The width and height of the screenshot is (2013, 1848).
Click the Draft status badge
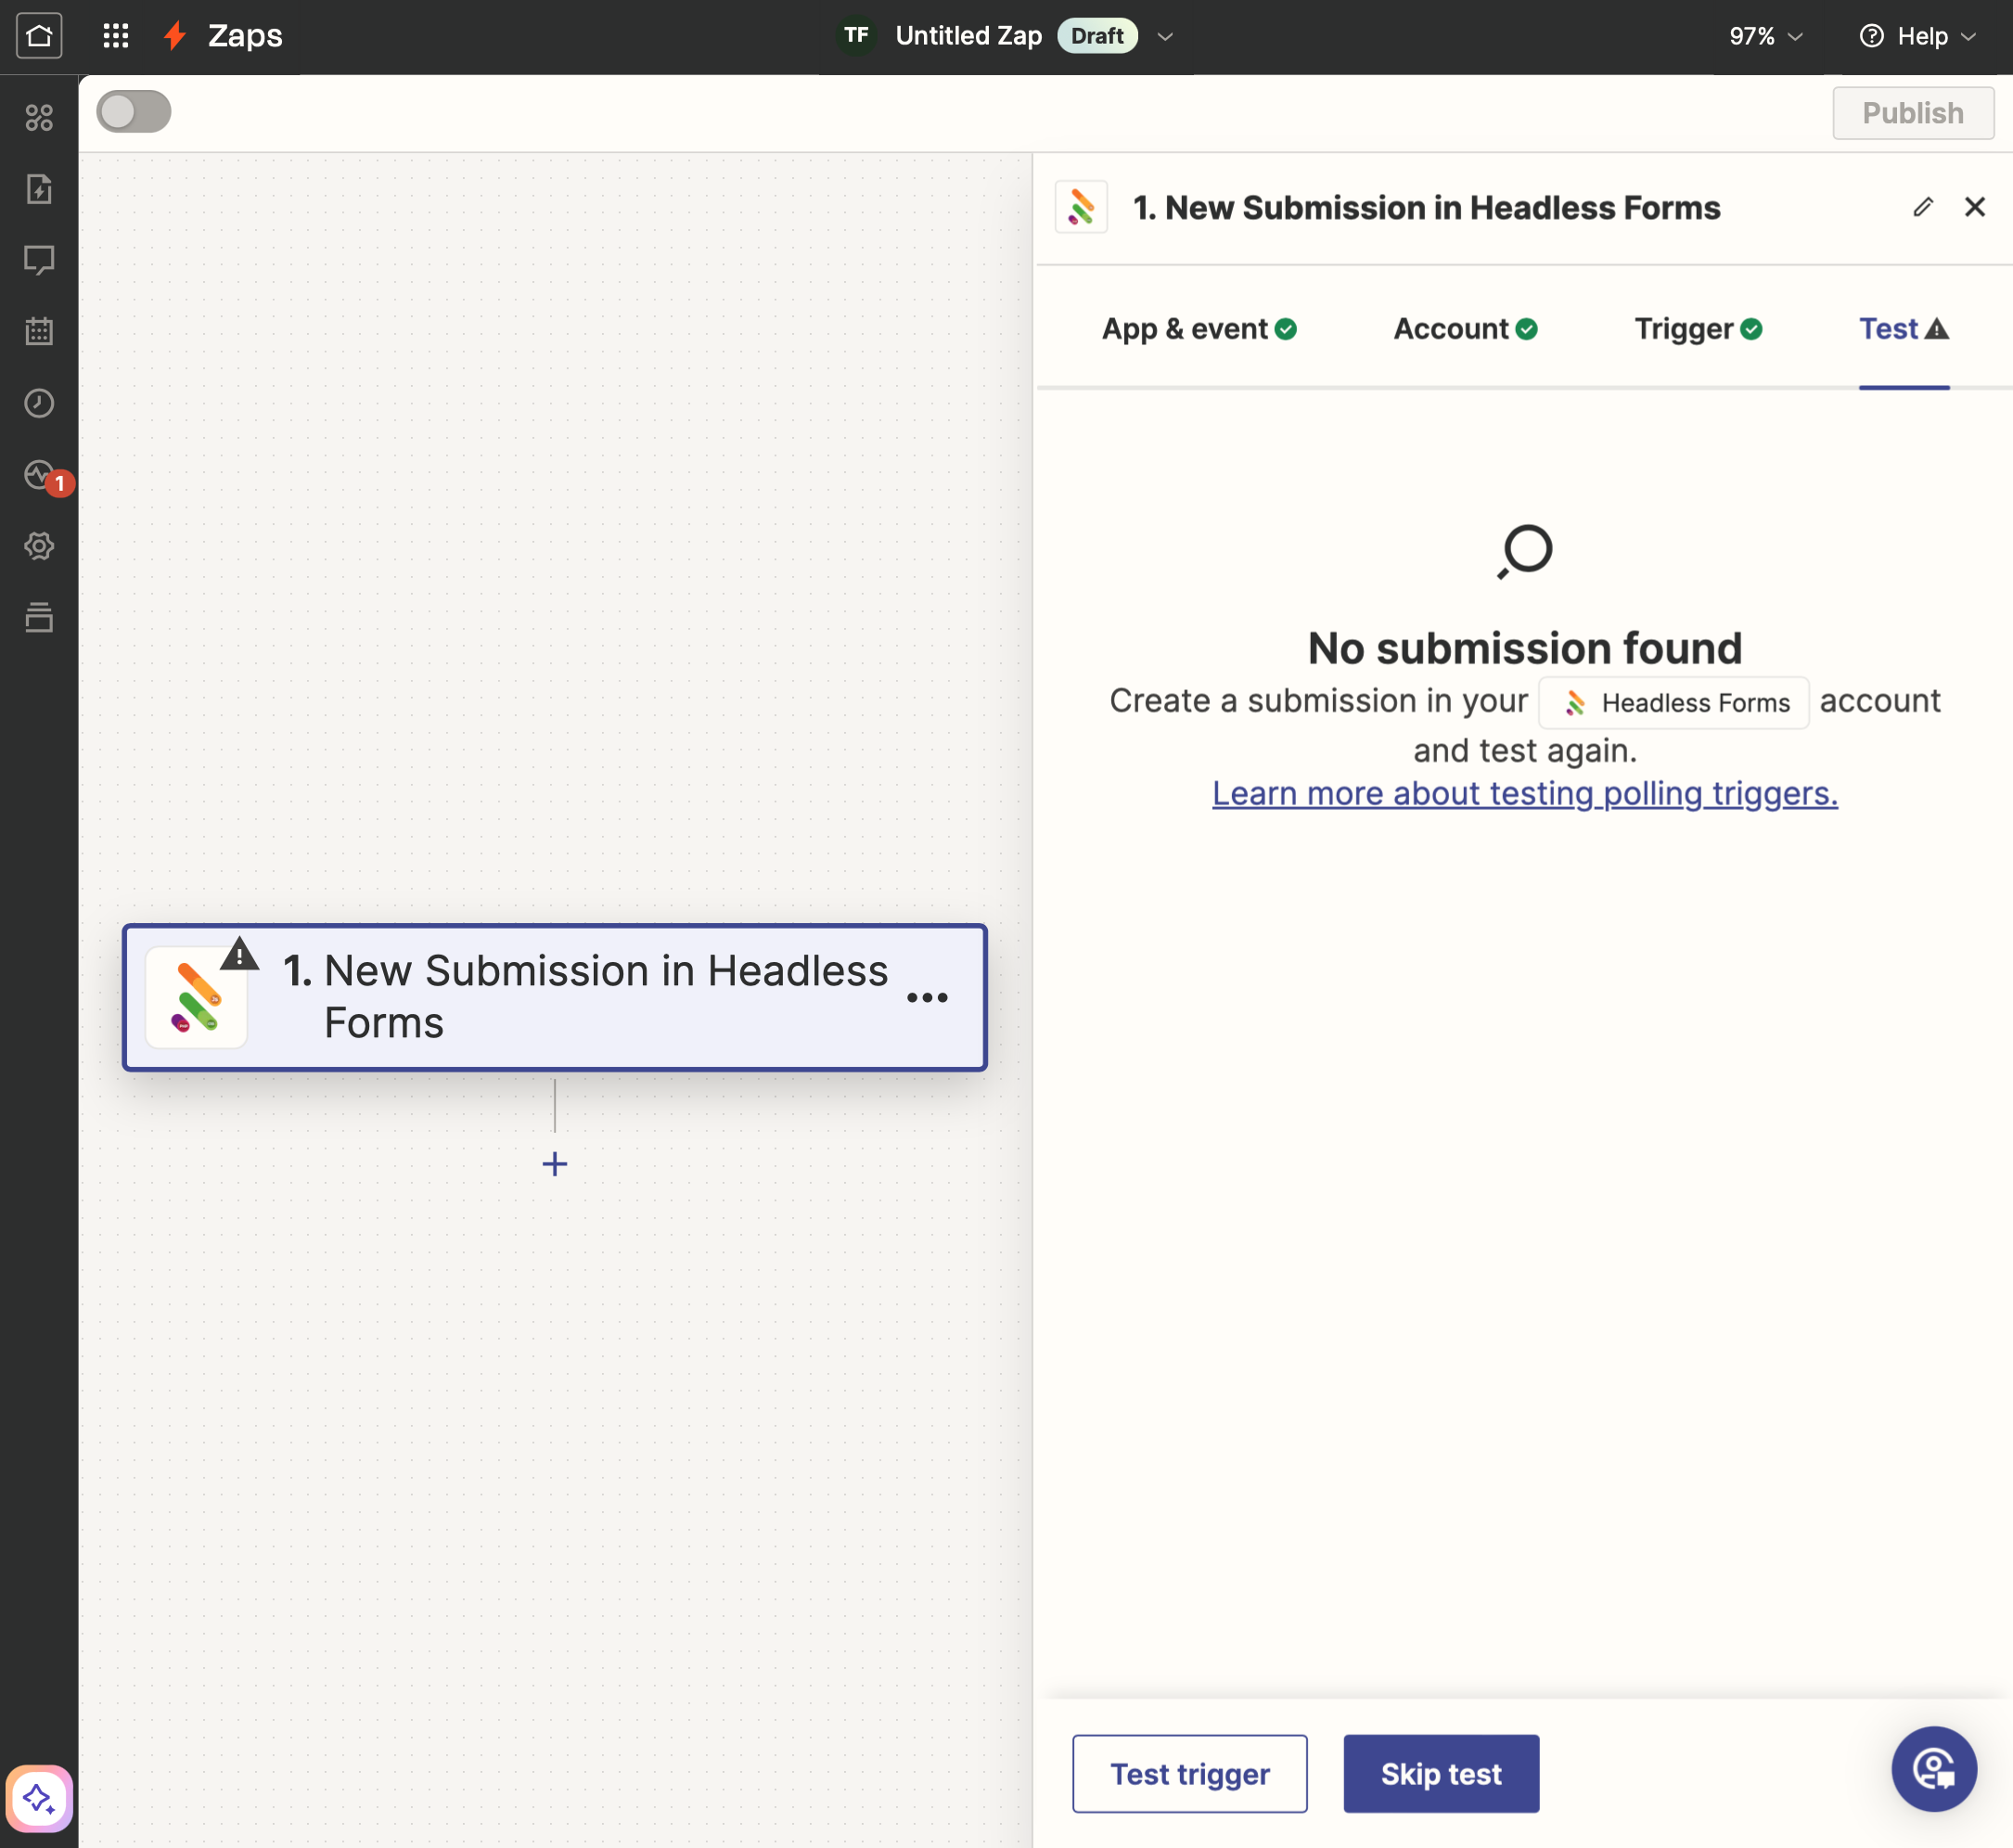(x=1097, y=36)
